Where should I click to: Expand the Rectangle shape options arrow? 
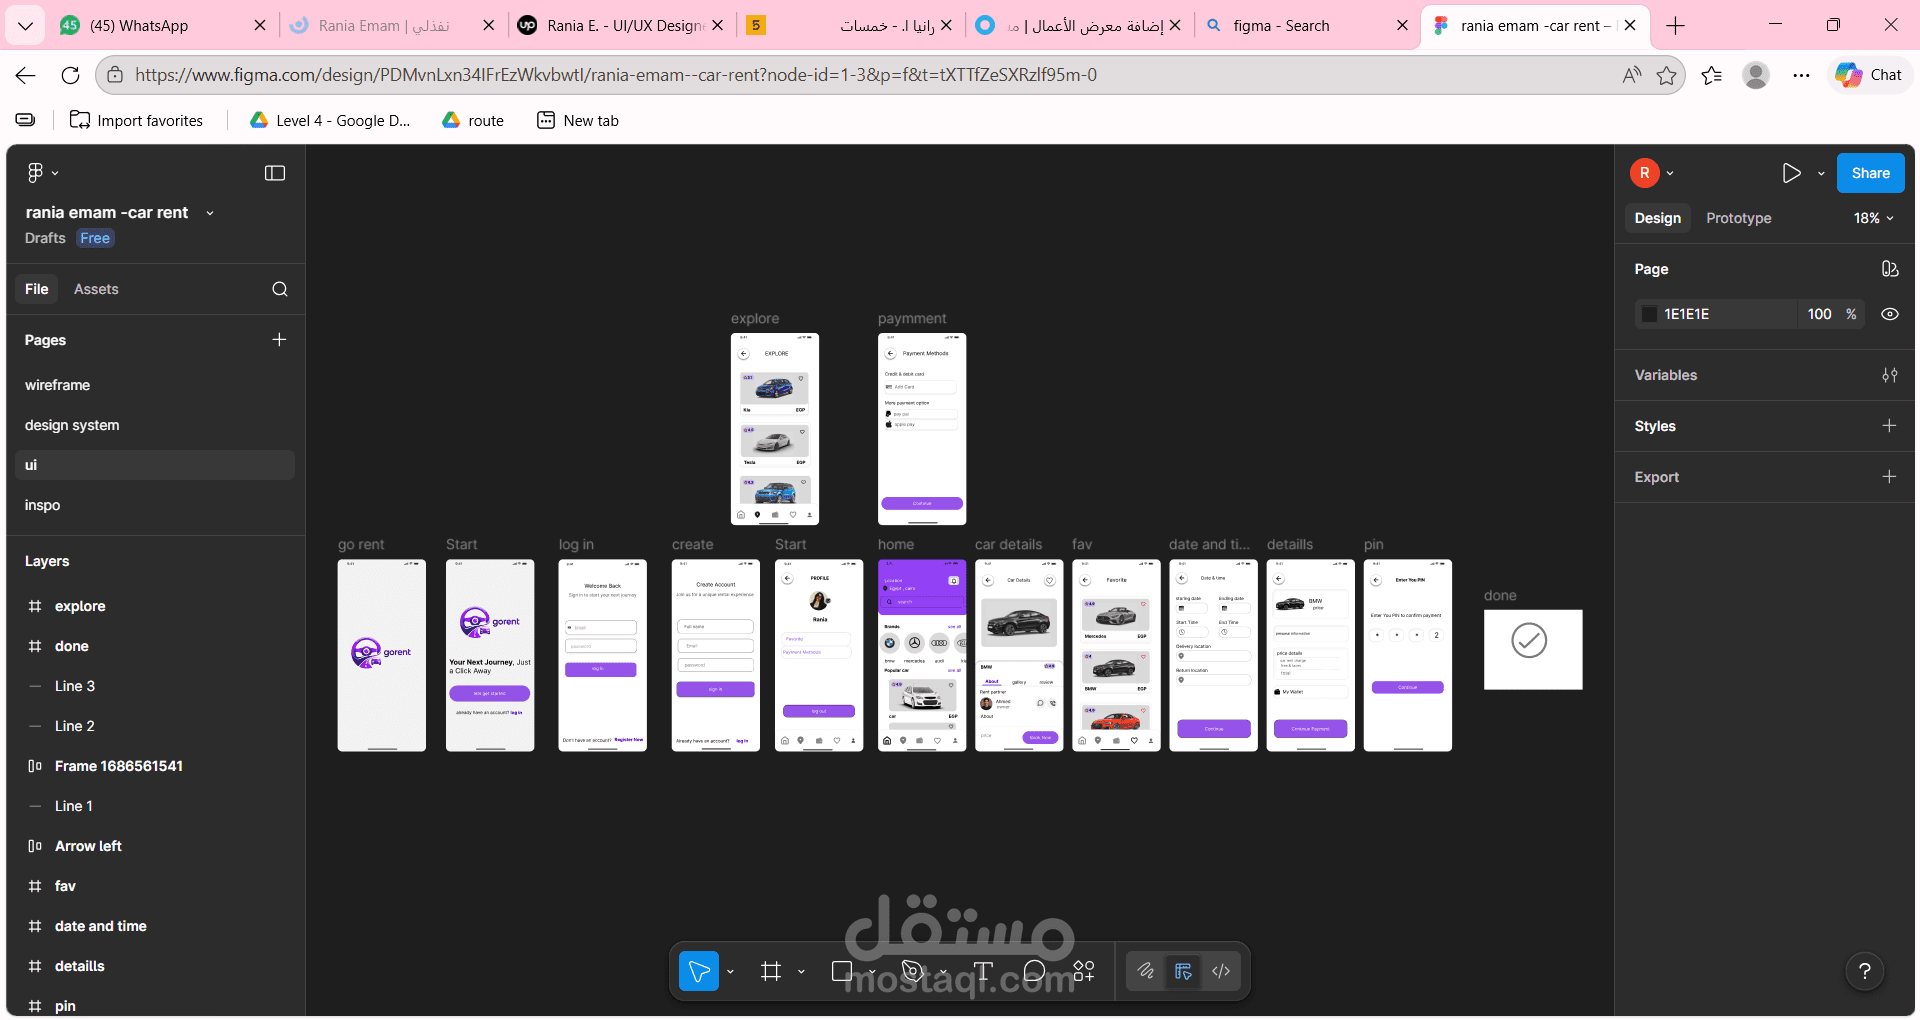(872, 971)
